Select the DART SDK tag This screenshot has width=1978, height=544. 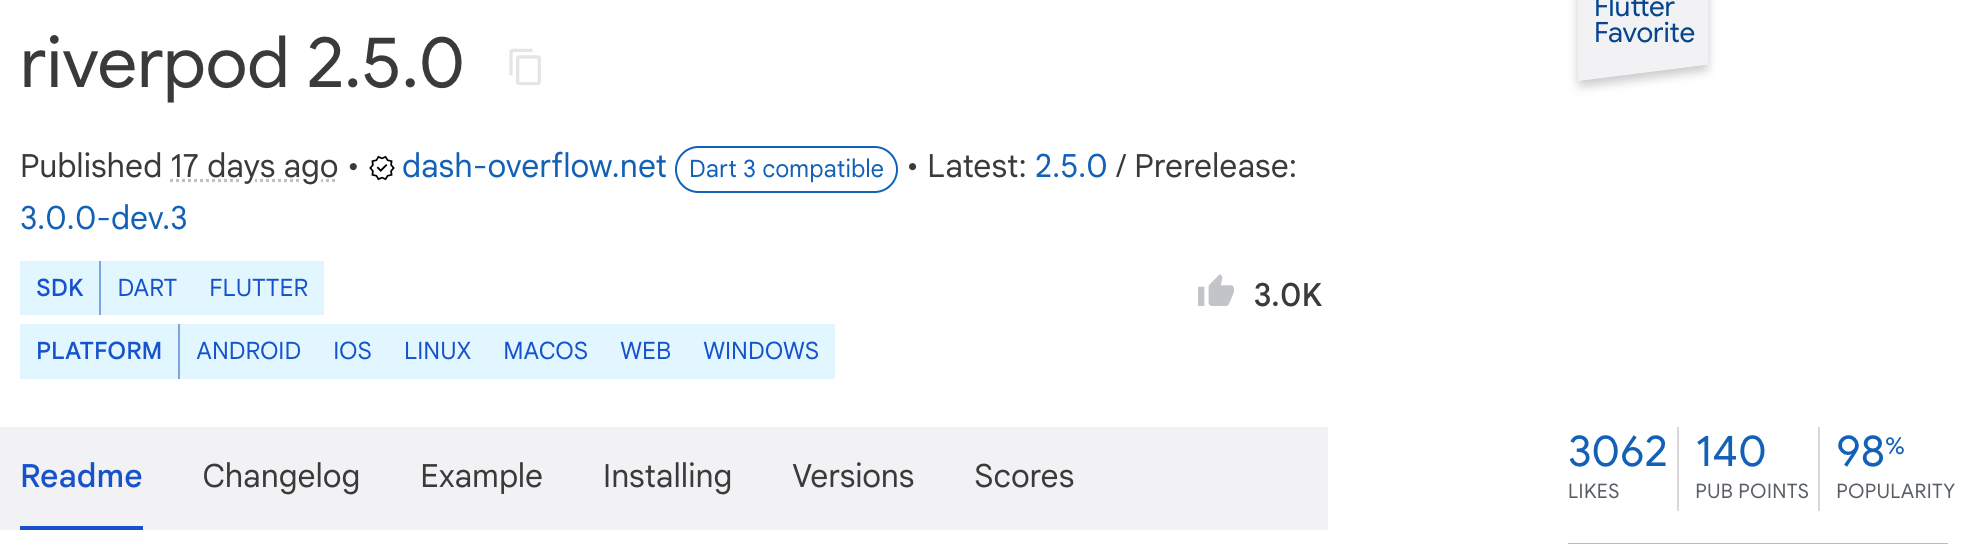click(147, 288)
